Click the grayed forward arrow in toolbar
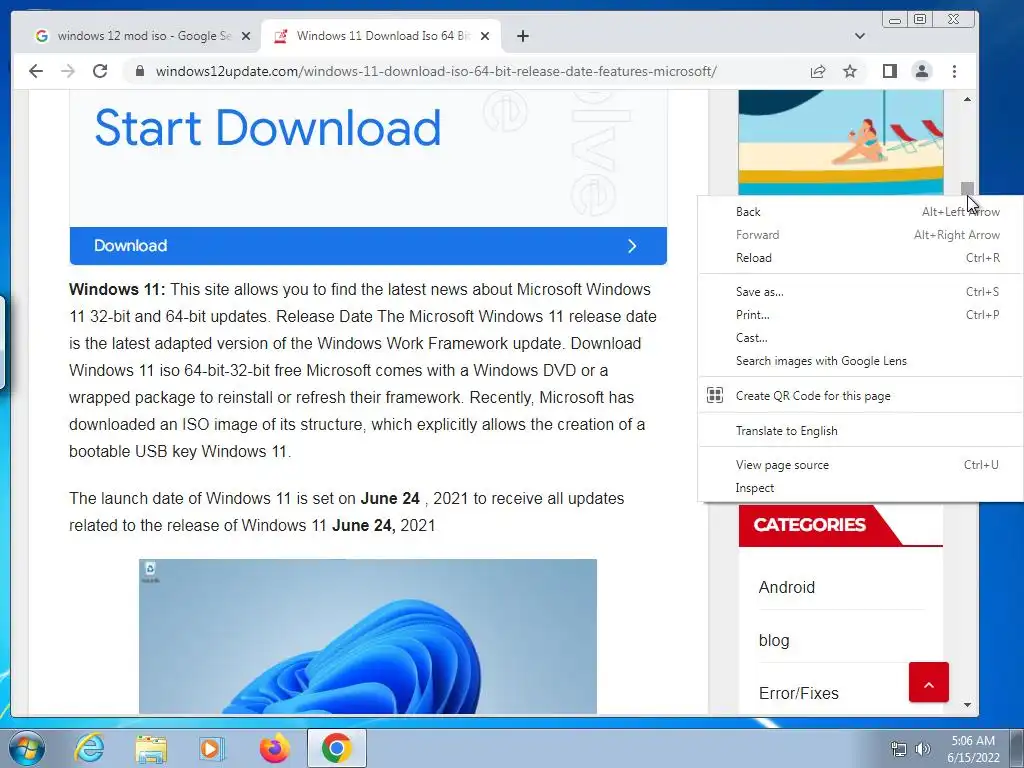Image resolution: width=1024 pixels, height=768 pixels. pos(68,71)
